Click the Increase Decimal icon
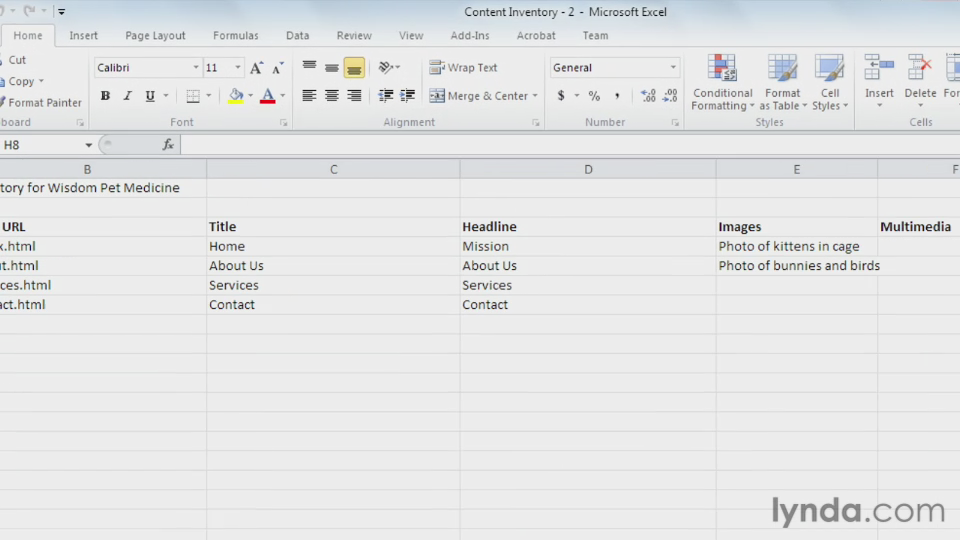Viewport: 960px width, 540px height. pos(648,96)
